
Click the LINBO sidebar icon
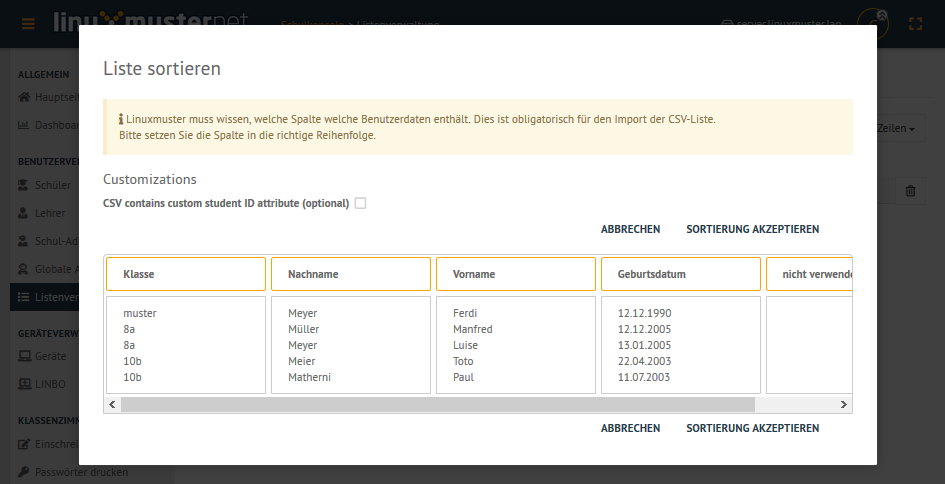(25, 384)
